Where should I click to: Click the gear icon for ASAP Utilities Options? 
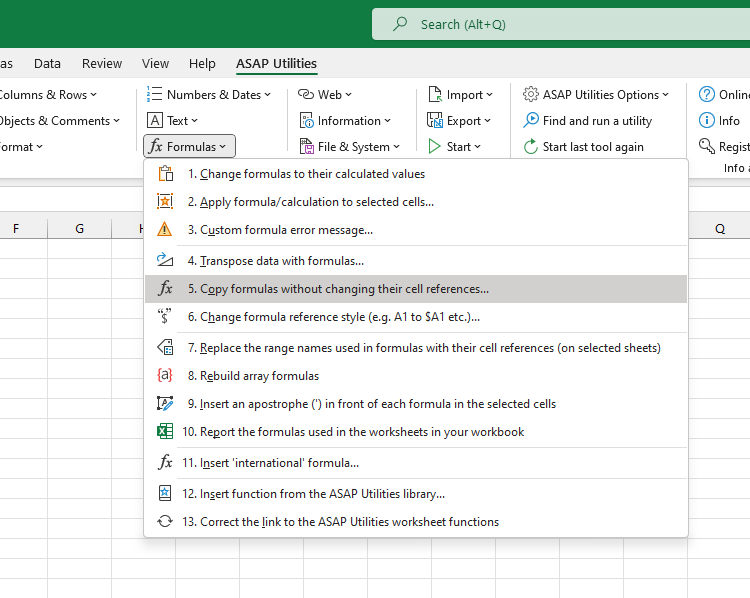[530, 94]
